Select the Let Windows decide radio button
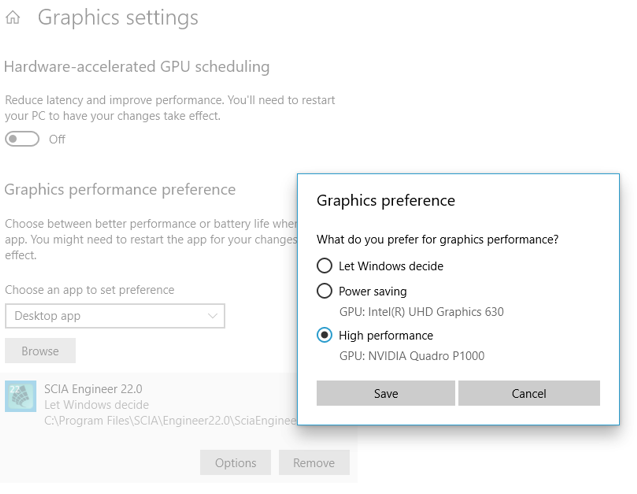 click(x=324, y=266)
